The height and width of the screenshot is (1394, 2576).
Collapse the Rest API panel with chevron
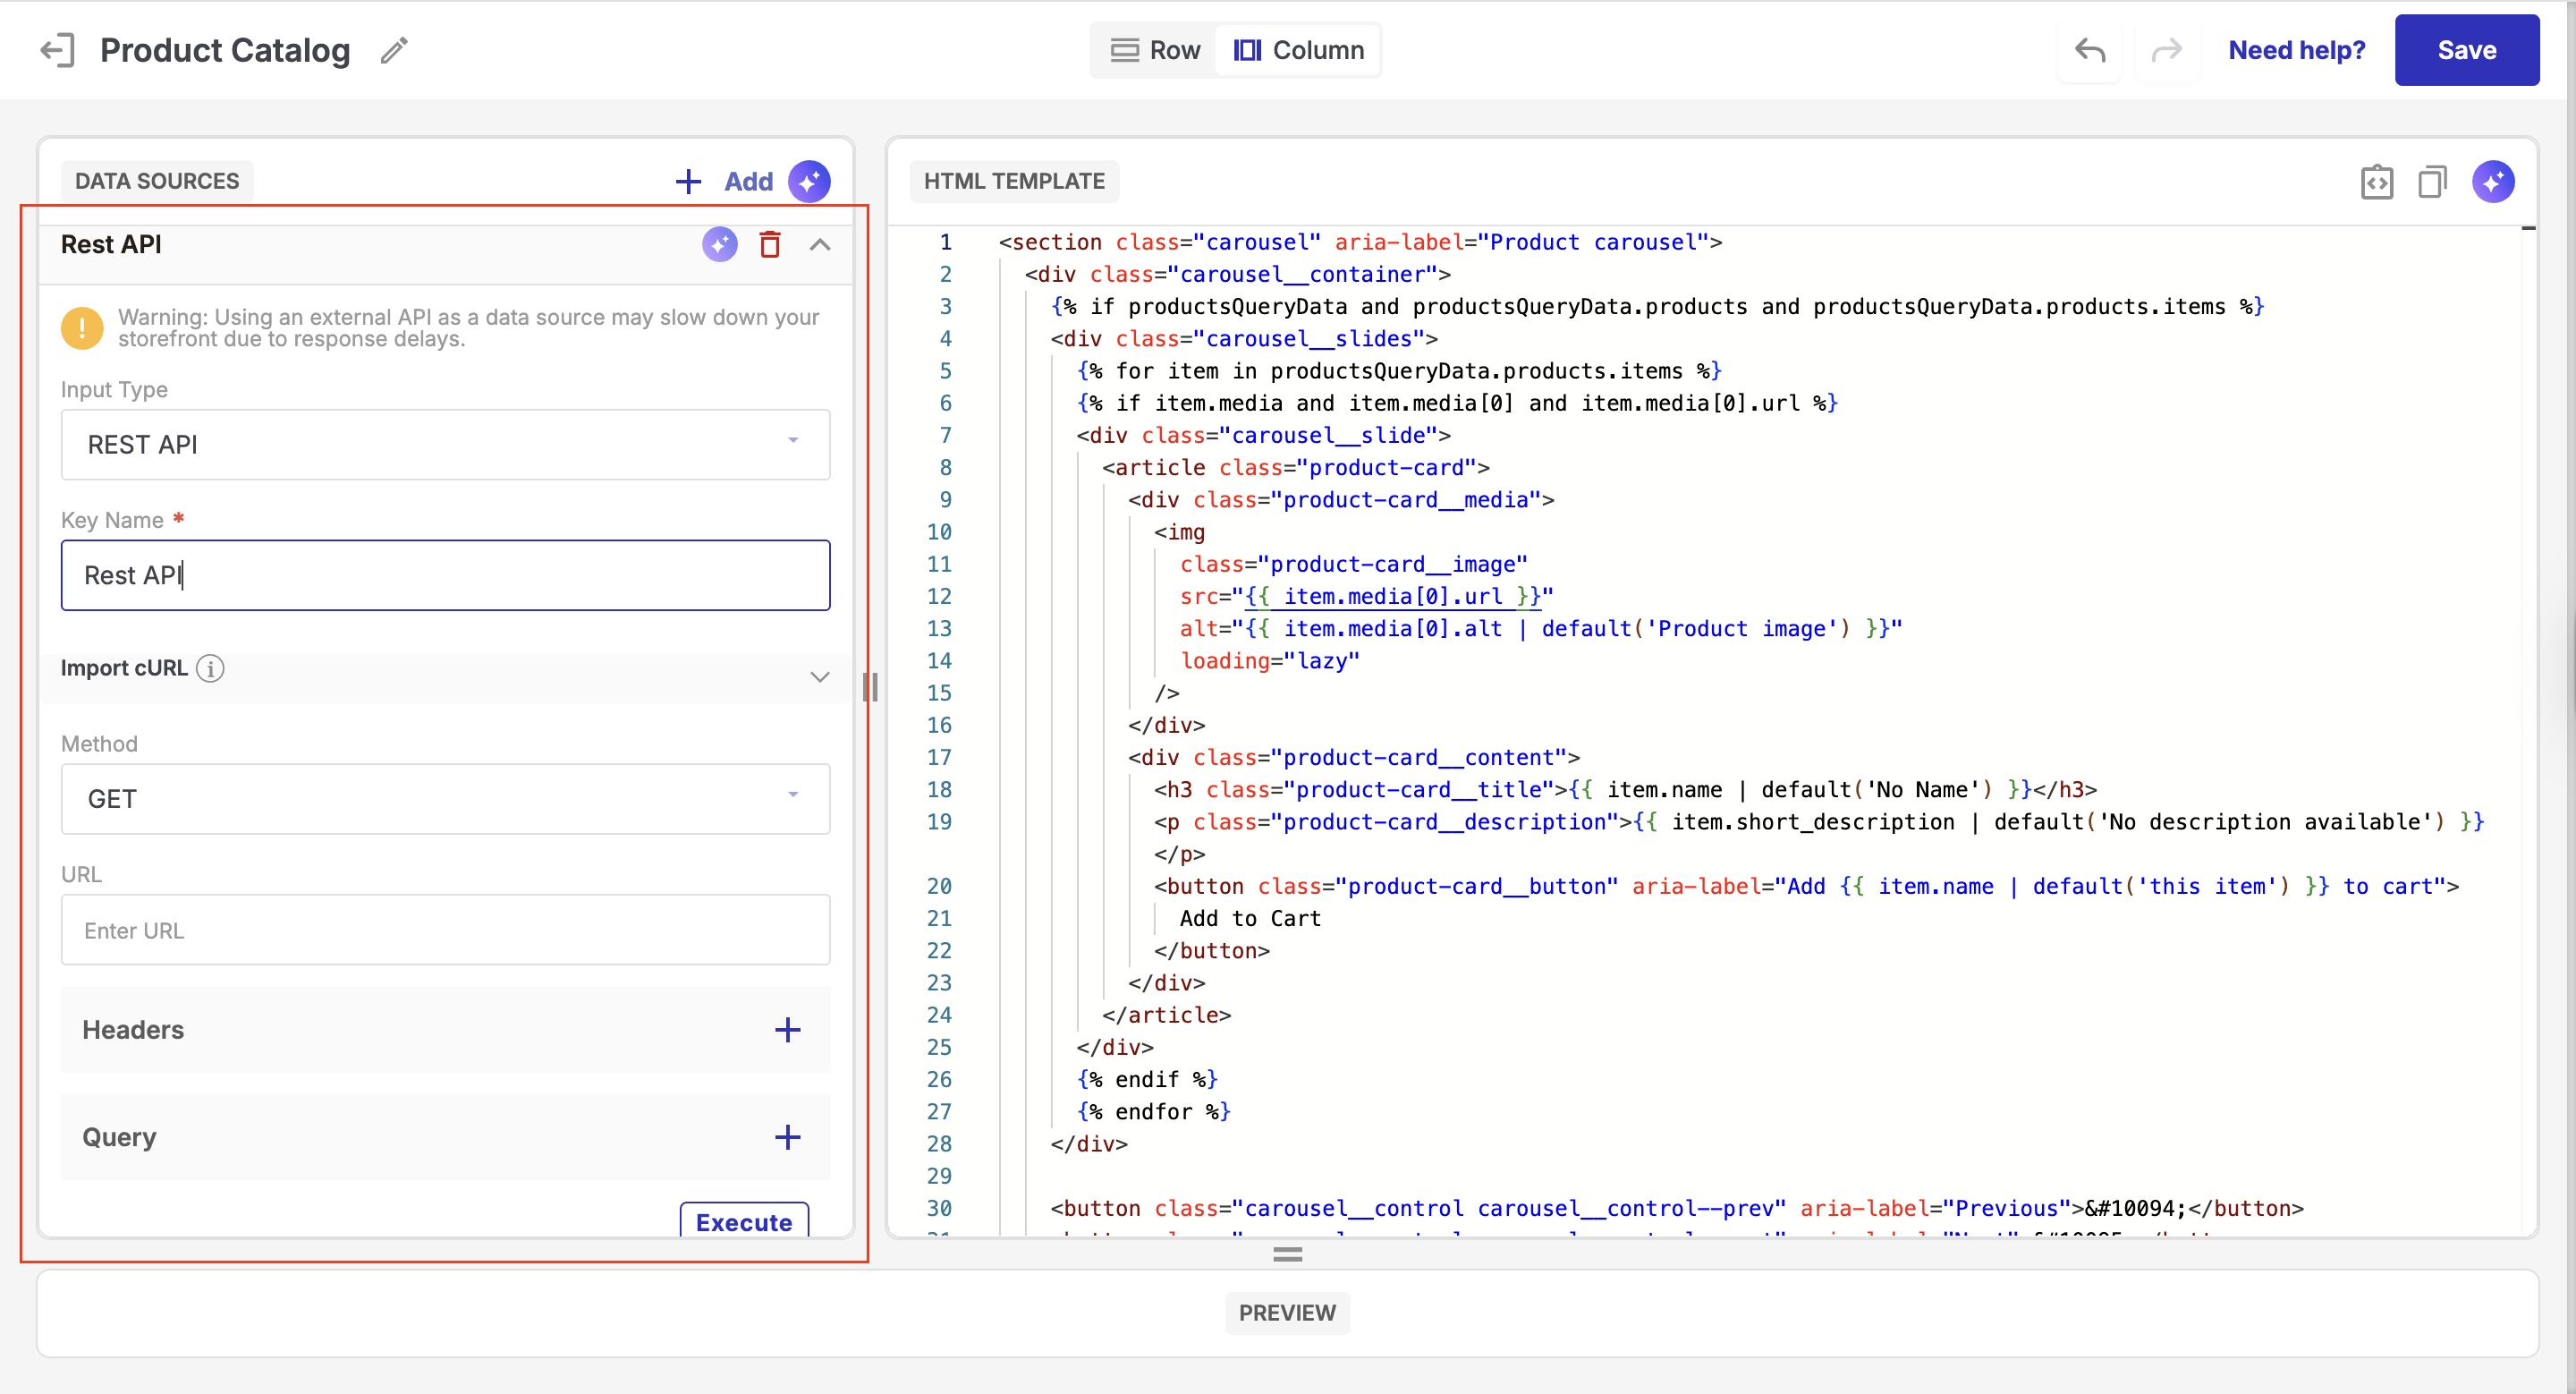(819, 245)
